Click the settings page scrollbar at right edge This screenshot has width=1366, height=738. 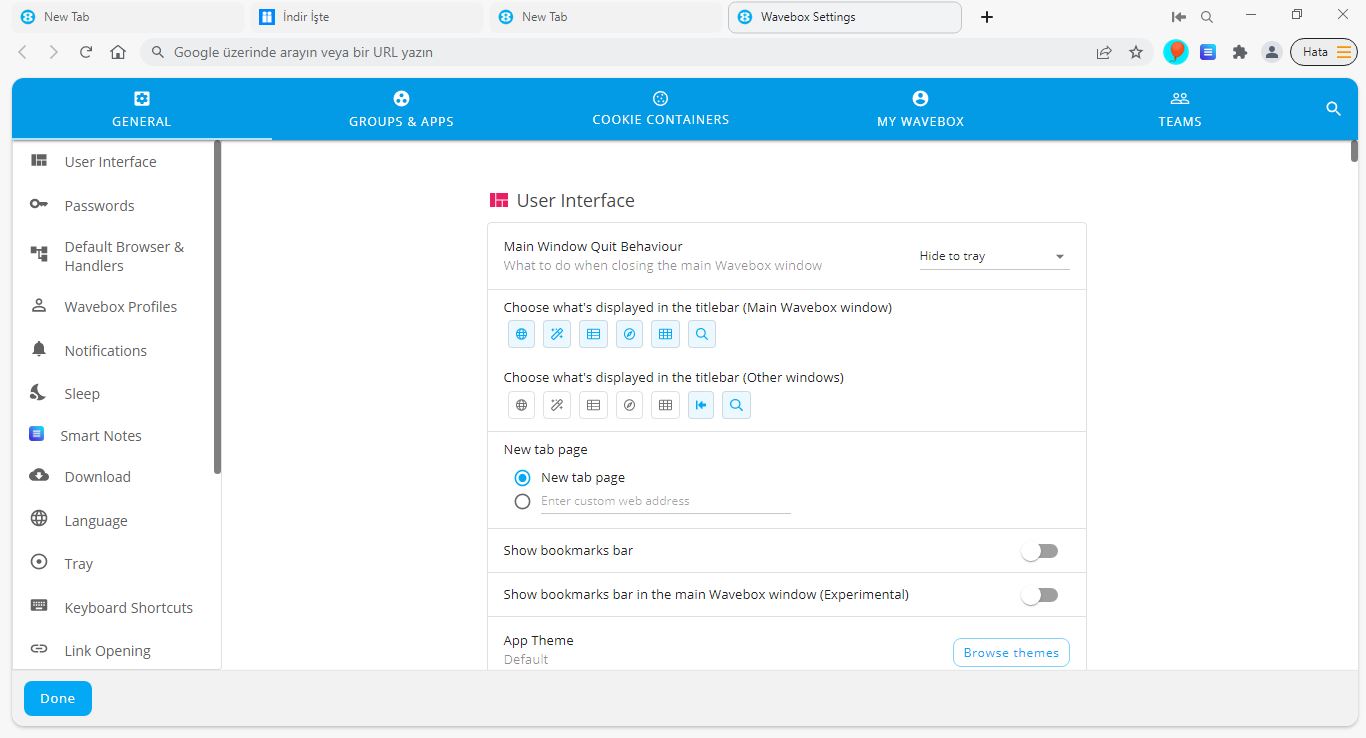tap(1354, 151)
